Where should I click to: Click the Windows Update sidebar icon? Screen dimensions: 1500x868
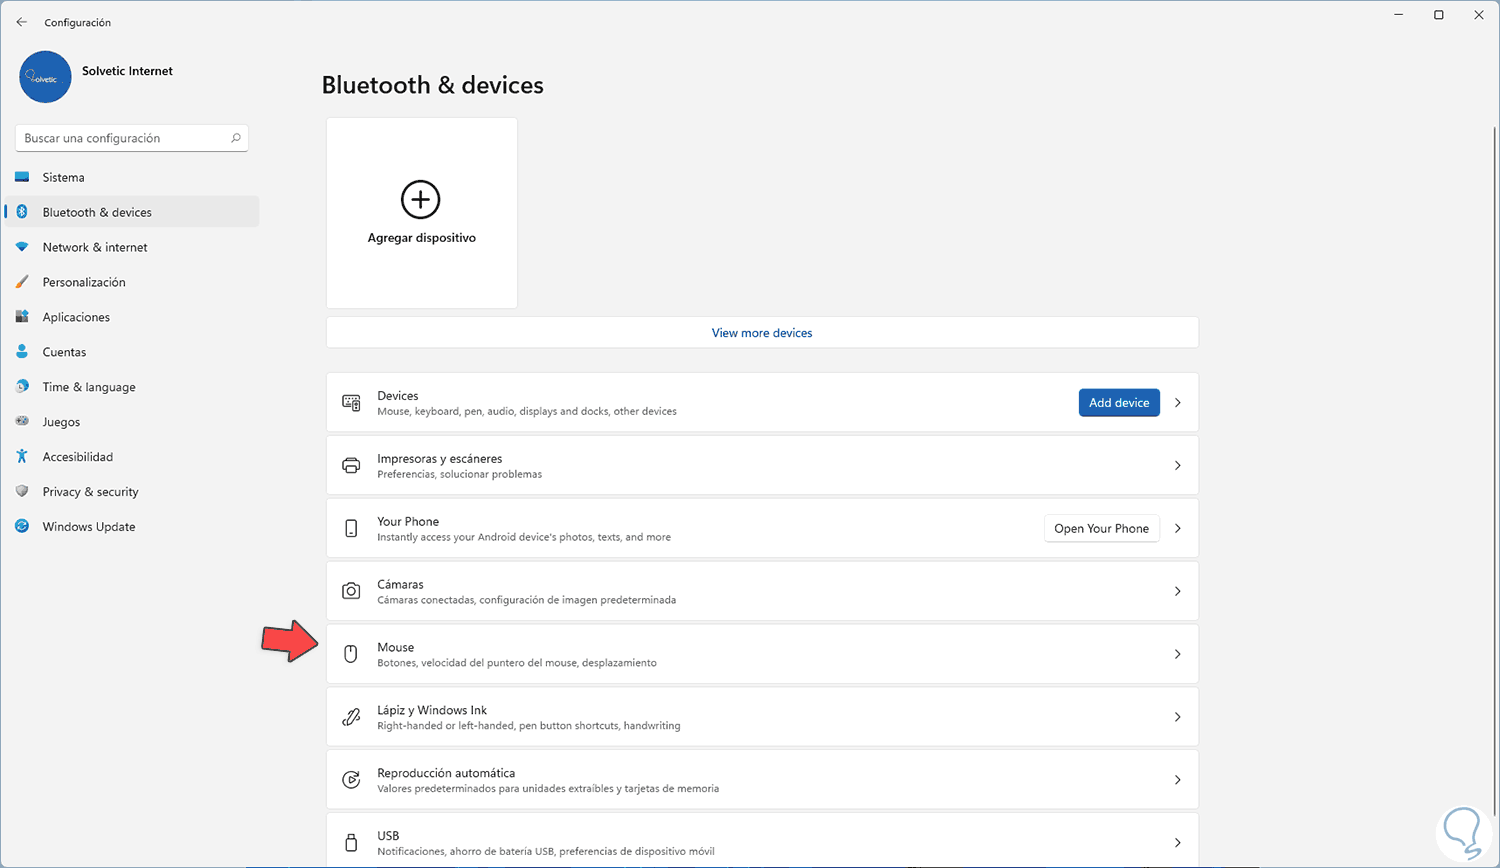pyautogui.click(x=22, y=527)
